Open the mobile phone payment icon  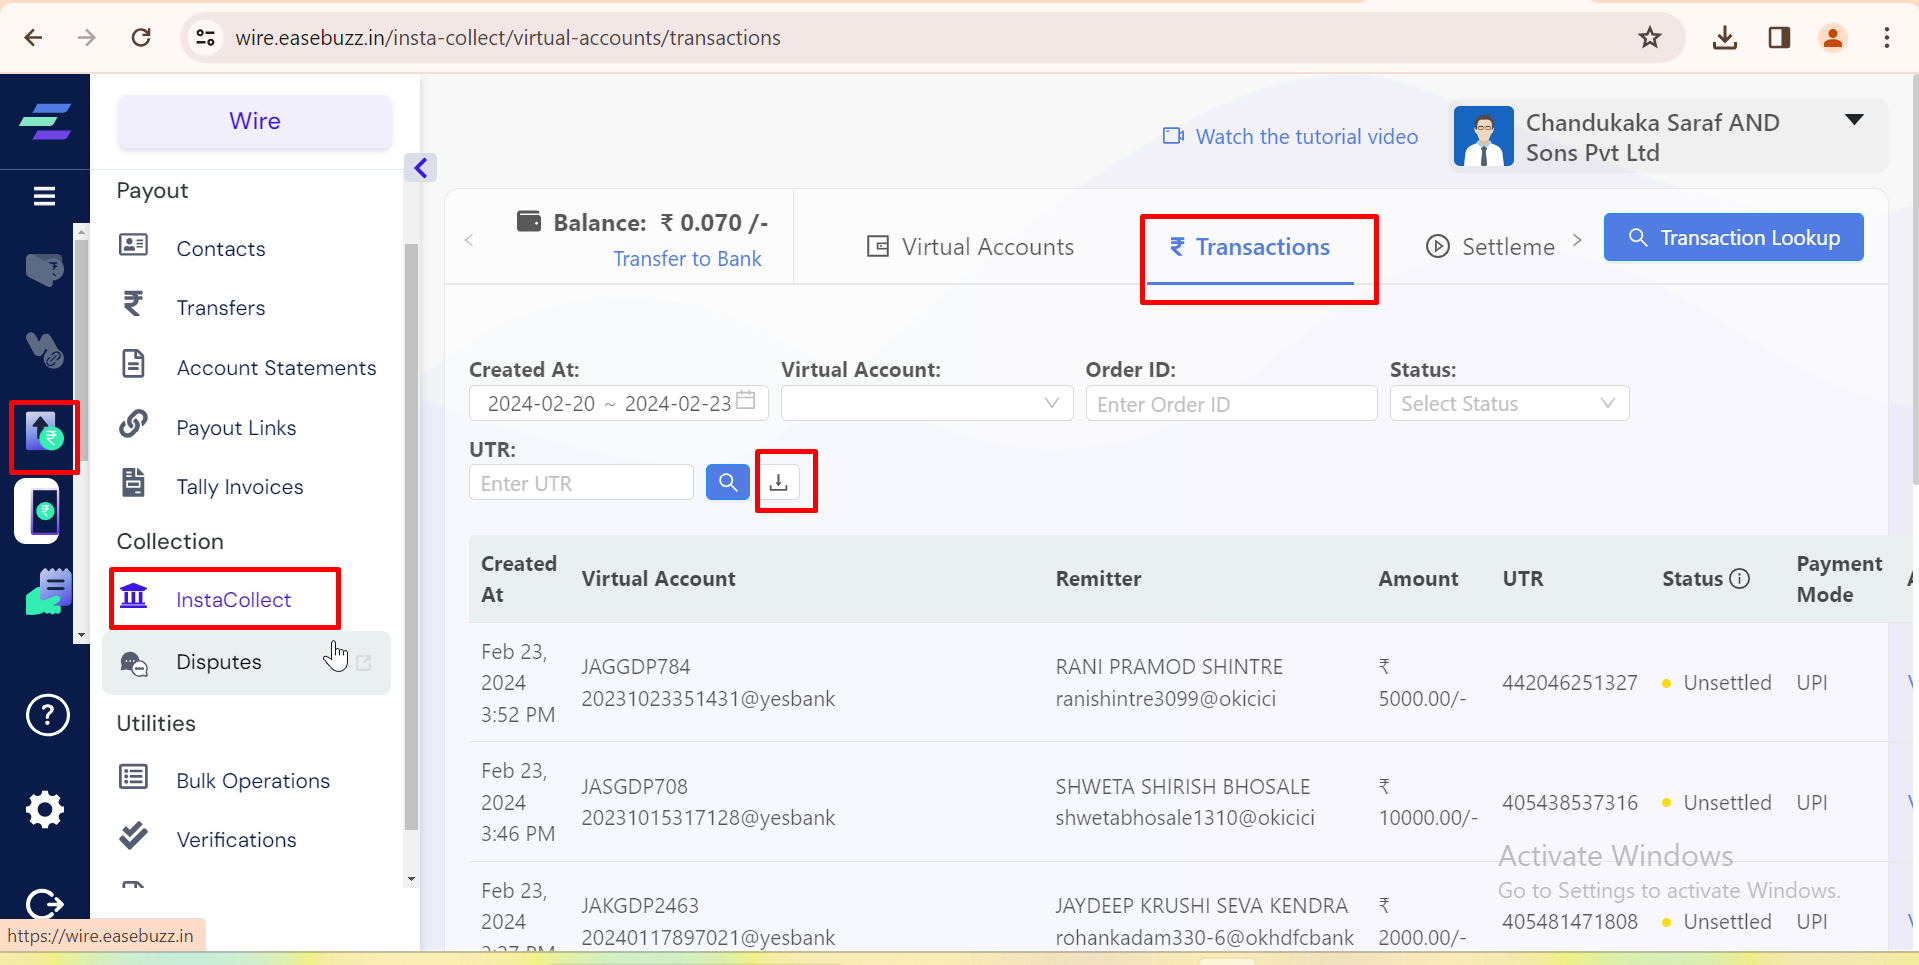(38, 511)
